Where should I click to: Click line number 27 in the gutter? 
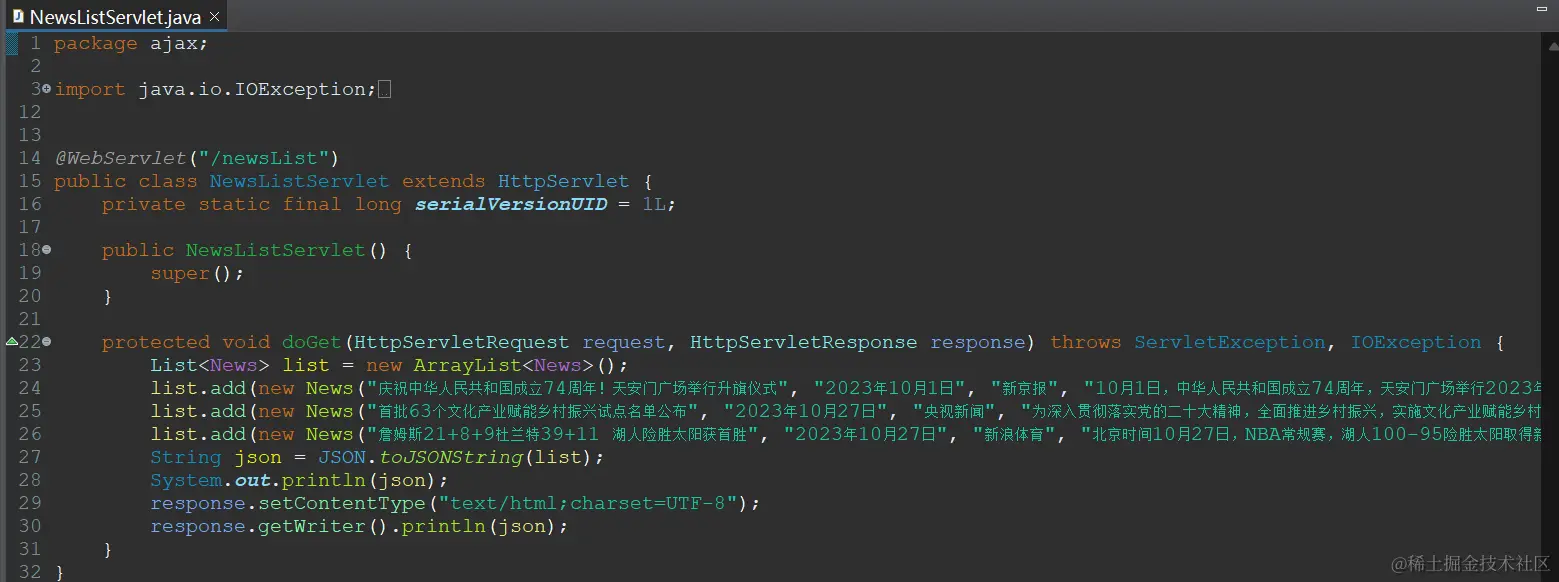[30, 457]
